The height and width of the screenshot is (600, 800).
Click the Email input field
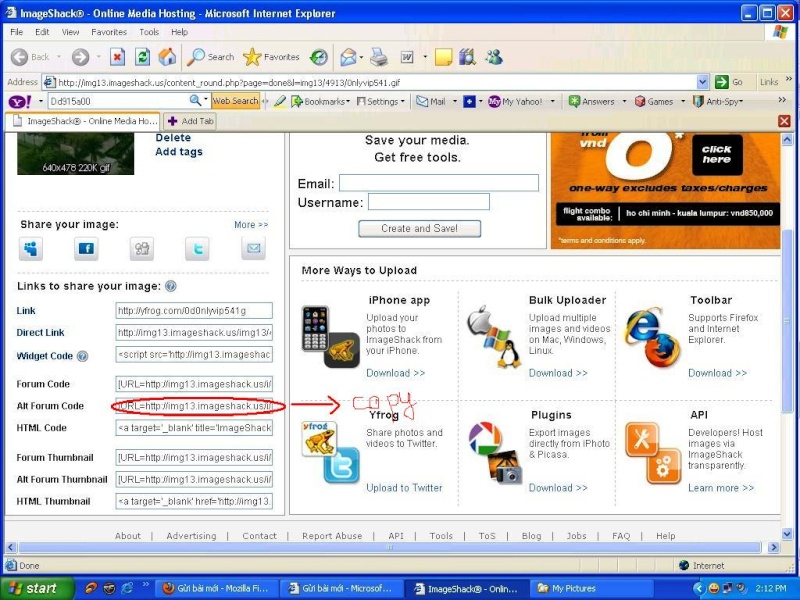[x=439, y=183]
